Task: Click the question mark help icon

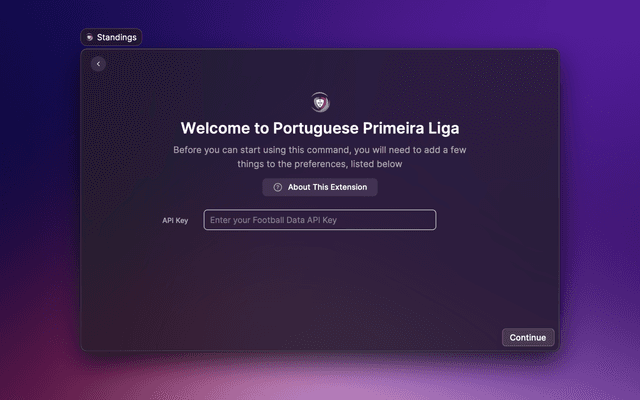Action: pos(278,187)
